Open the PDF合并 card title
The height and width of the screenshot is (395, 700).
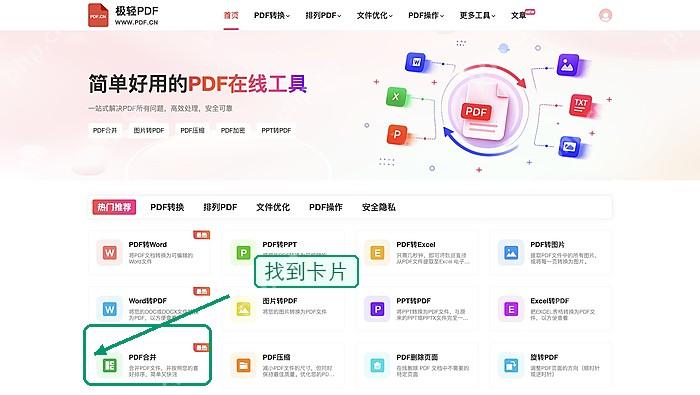click(142, 357)
